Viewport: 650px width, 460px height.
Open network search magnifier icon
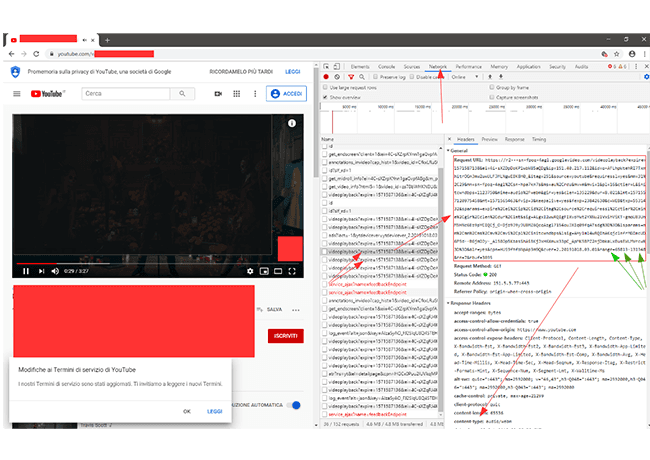coord(362,77)
